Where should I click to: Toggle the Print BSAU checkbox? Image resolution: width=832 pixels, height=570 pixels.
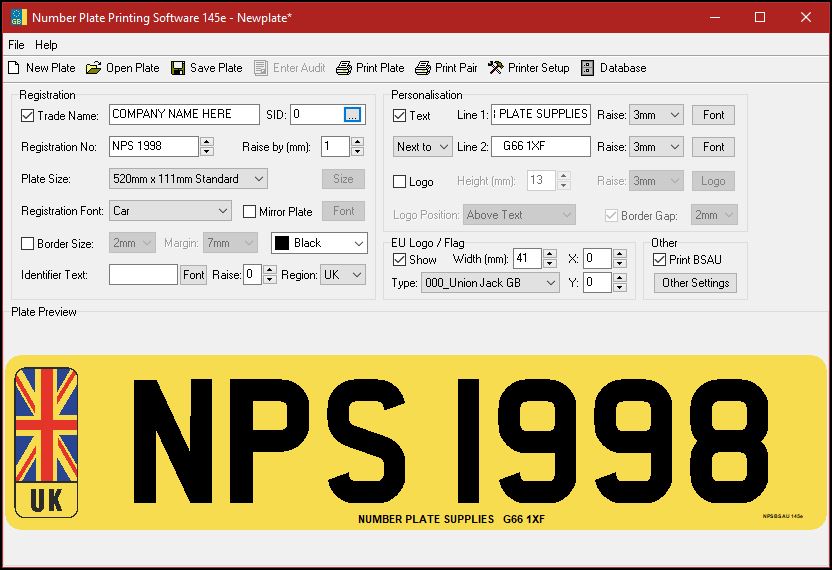pyautogui.click(x=660, y=260)
